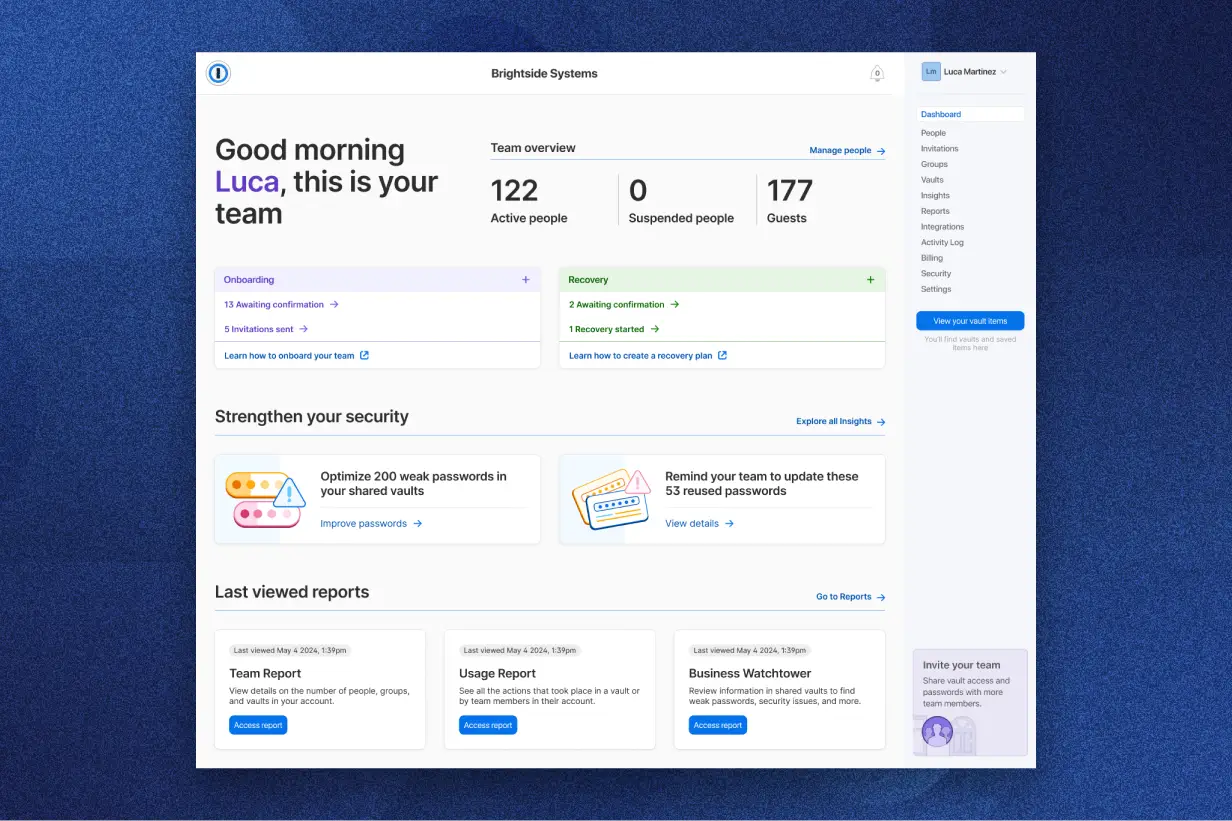Viewport: 1232px width, 821px height.
Task: Click the plus icon on the Onboarding card
Action: [526, 280]
